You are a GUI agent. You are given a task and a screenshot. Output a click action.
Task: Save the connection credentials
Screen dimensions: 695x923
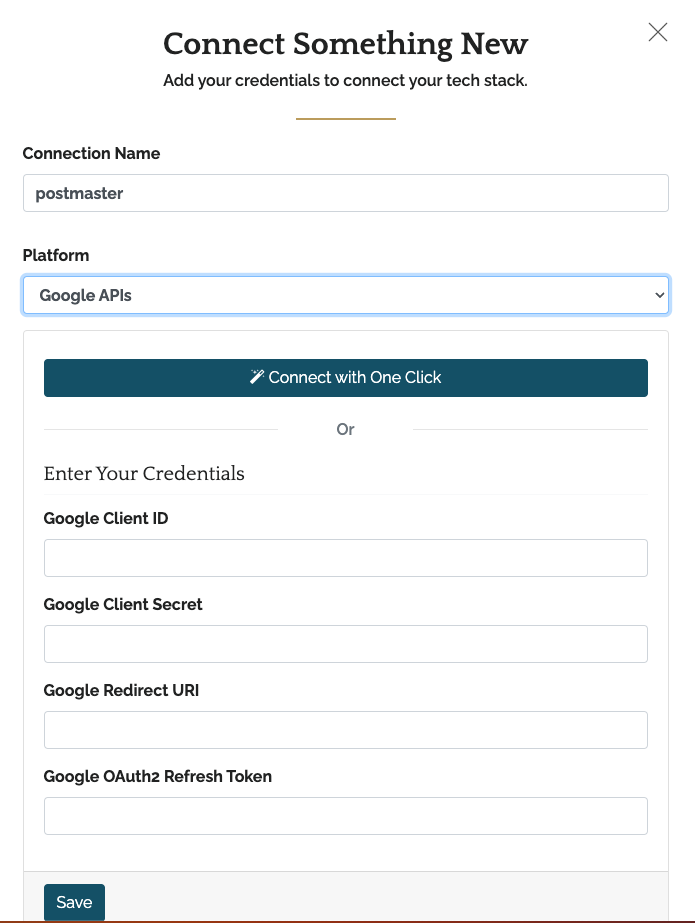74,902
